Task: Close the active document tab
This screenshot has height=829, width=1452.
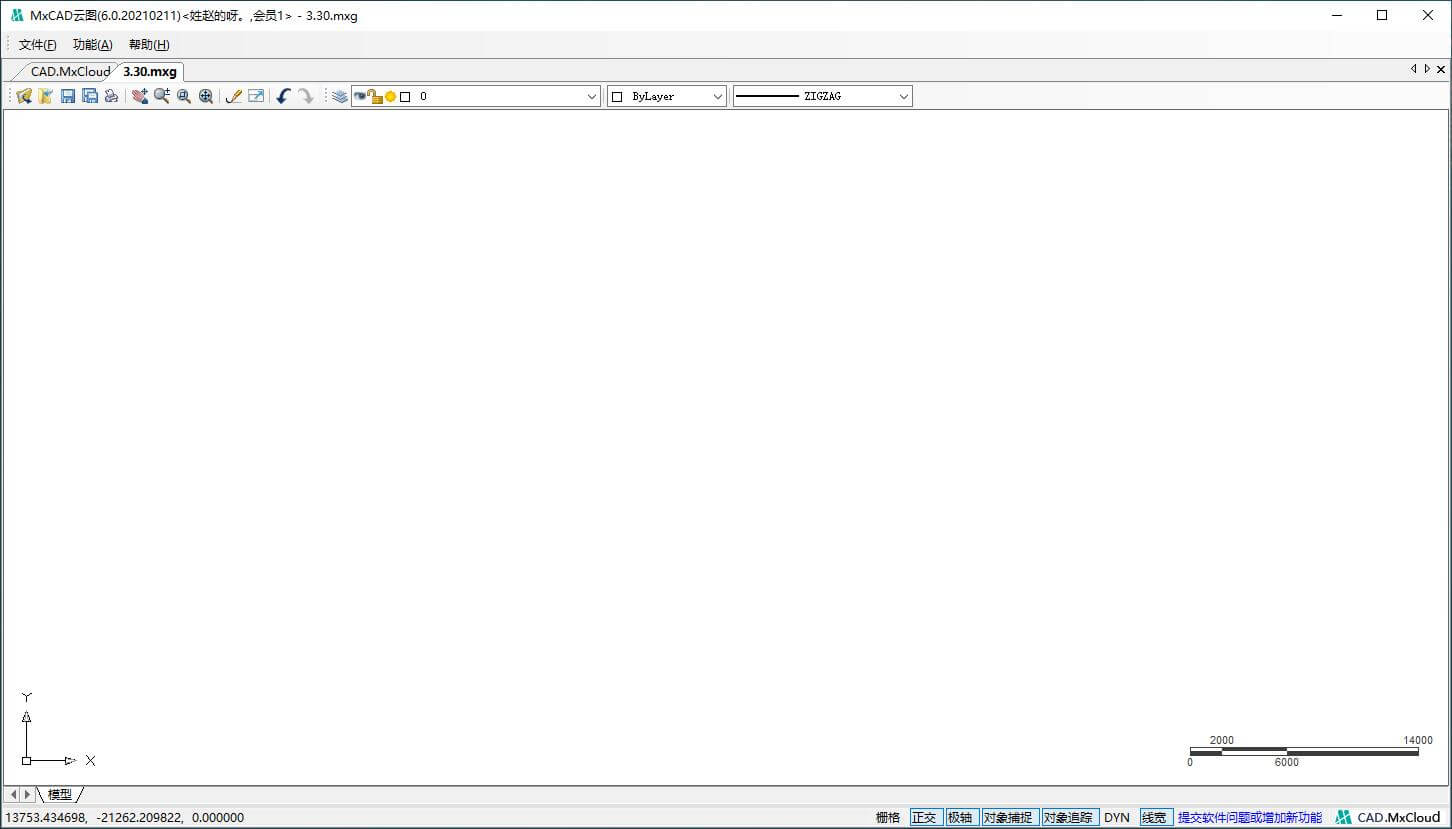Action: tap(1441, 69)
